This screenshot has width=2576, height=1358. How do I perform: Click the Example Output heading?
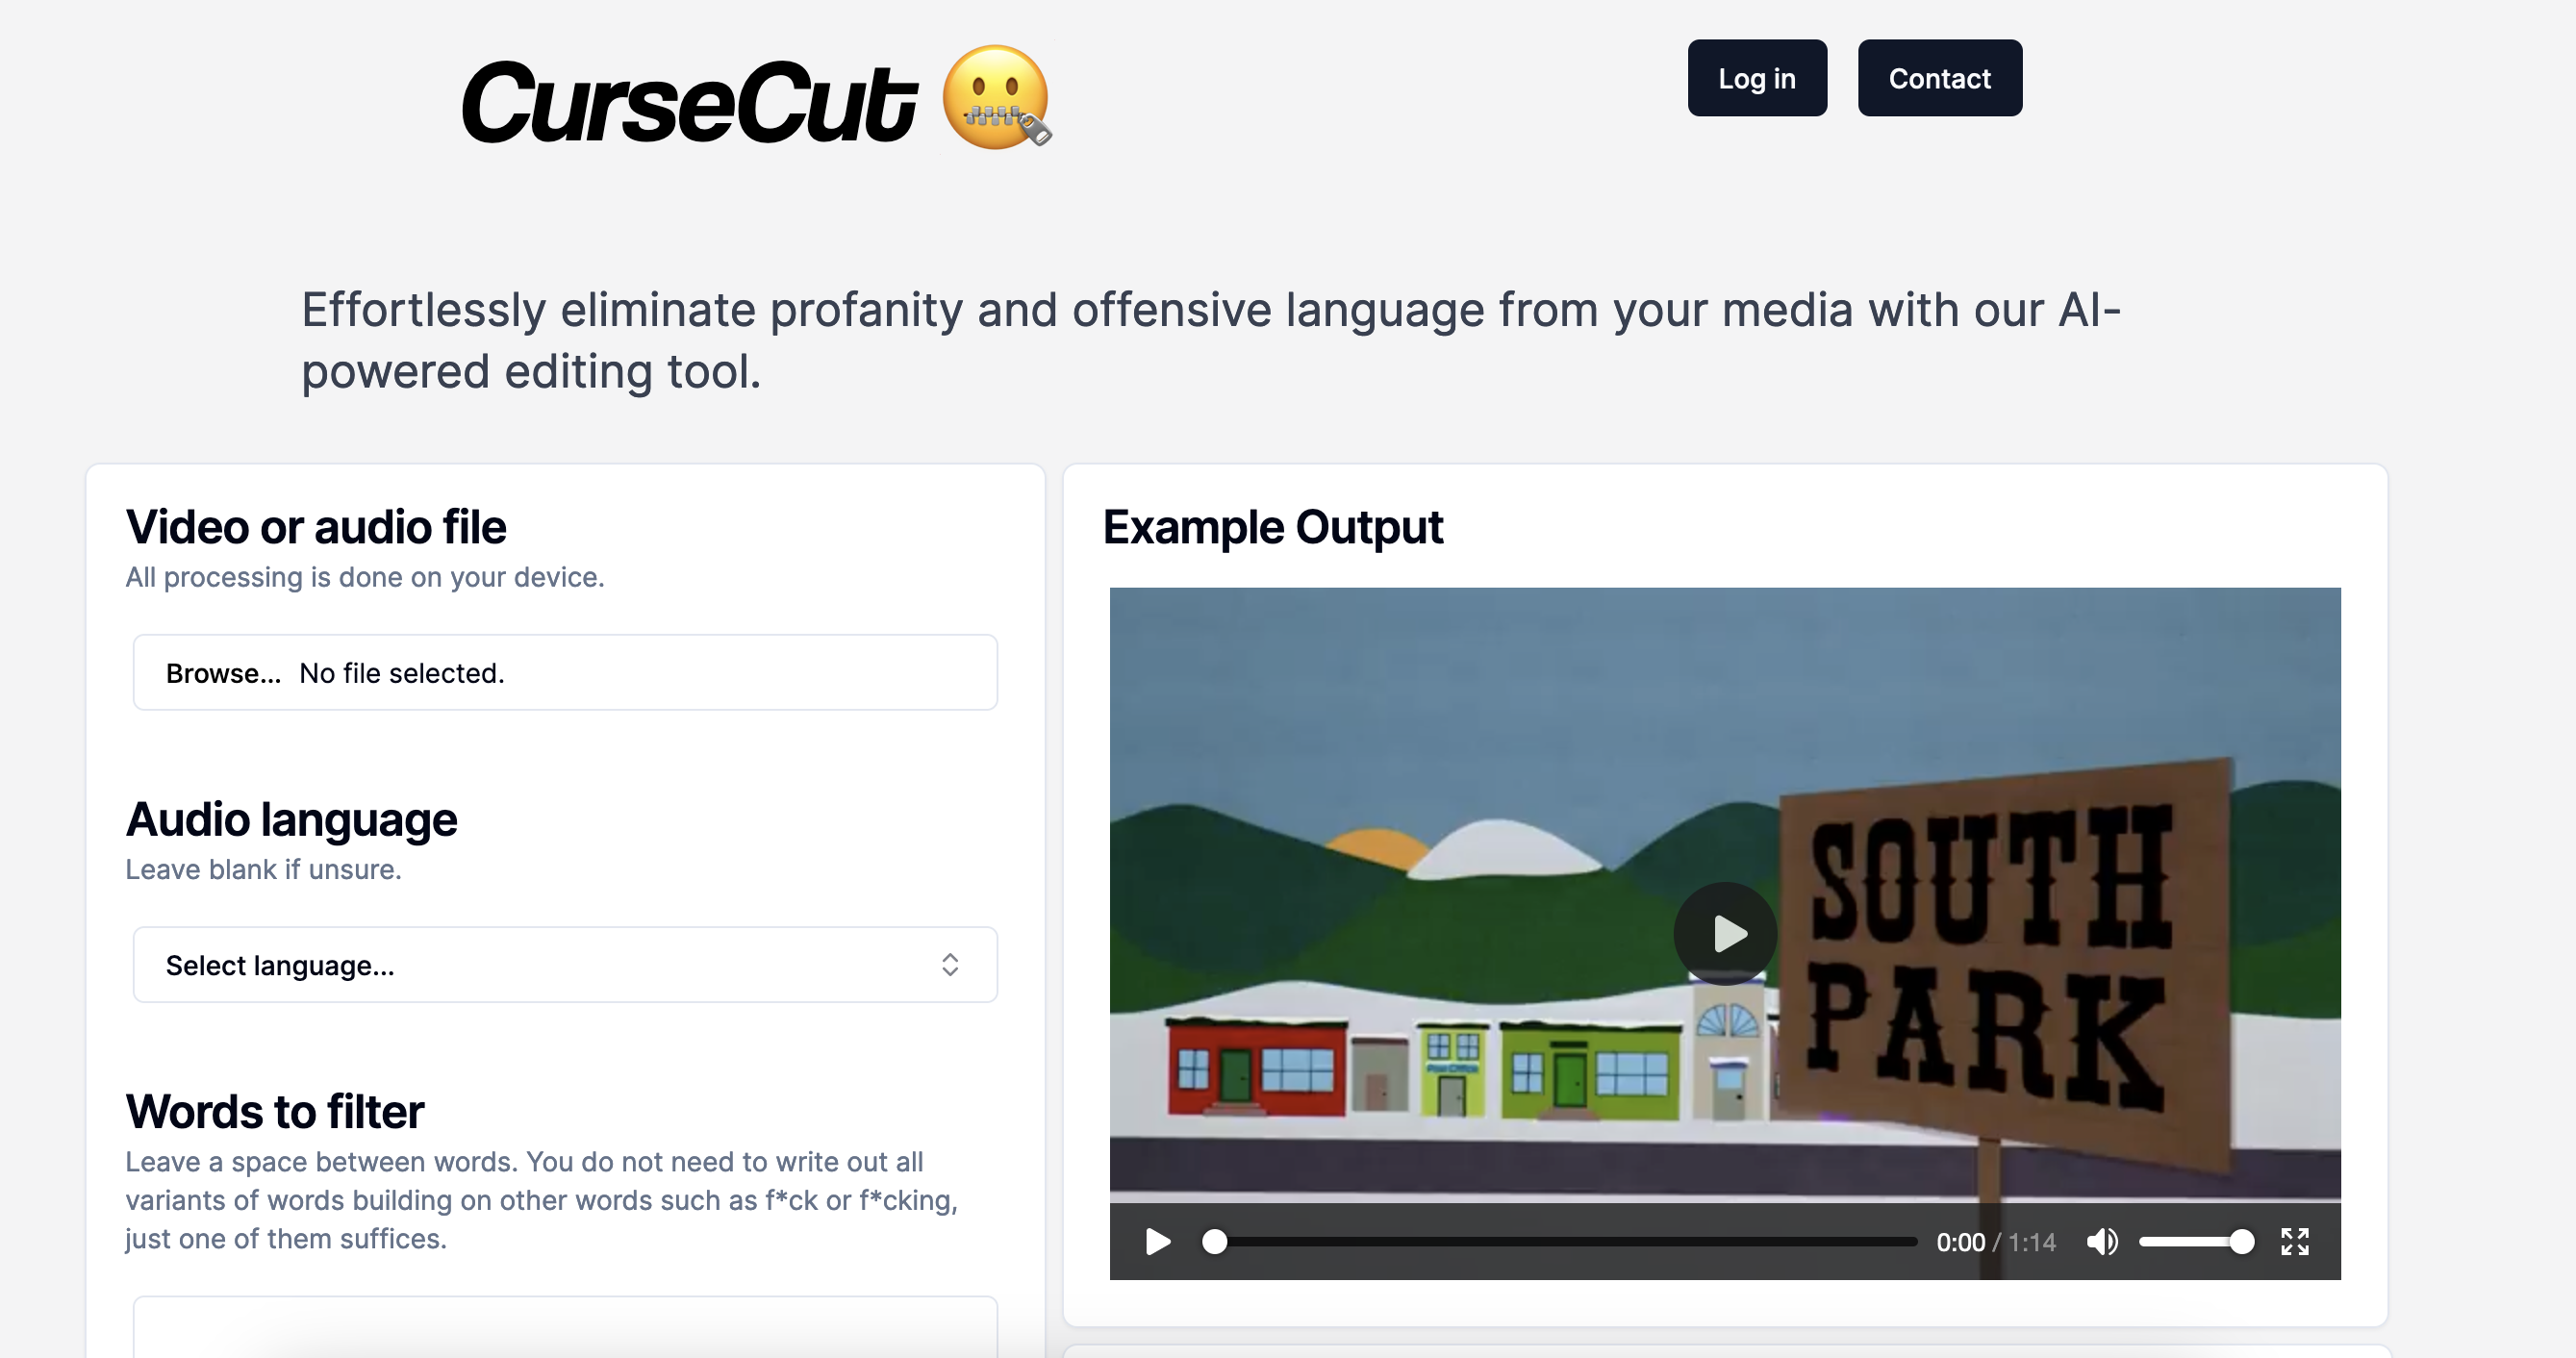(1272, 527)
